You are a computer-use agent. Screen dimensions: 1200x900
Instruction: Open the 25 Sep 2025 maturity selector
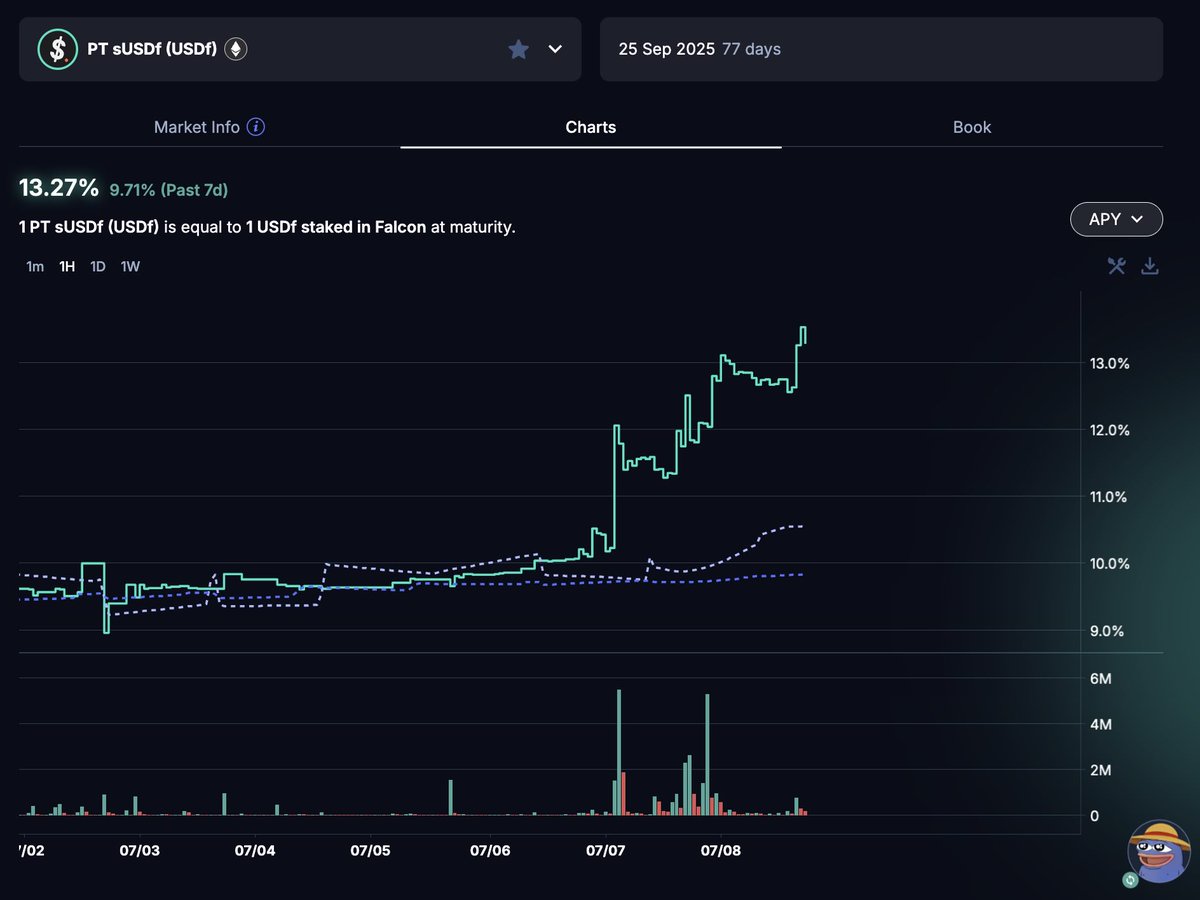pos(881,49)
